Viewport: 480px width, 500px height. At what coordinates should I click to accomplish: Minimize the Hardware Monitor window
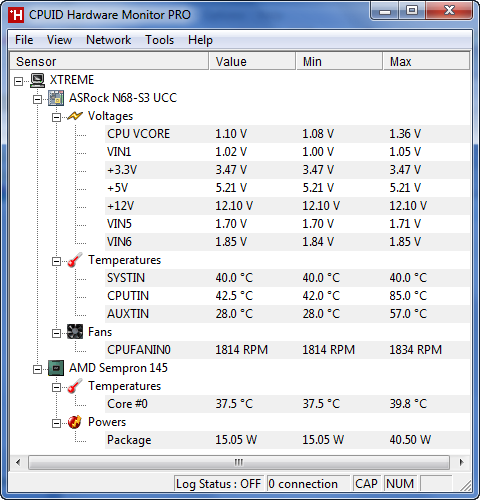(384, 11)
